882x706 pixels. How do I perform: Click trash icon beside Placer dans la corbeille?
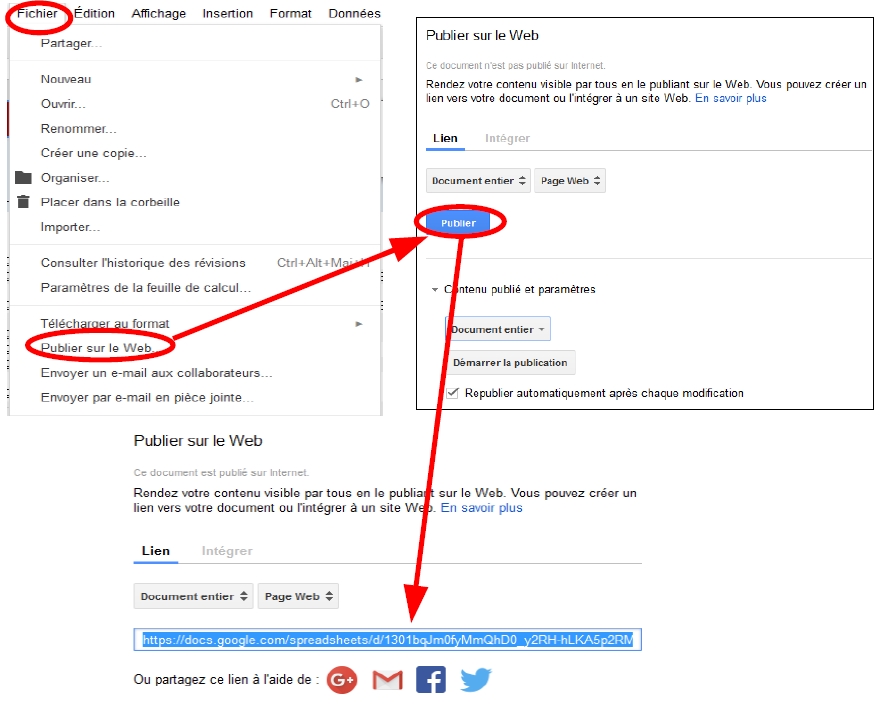click(x=23, y=201)
